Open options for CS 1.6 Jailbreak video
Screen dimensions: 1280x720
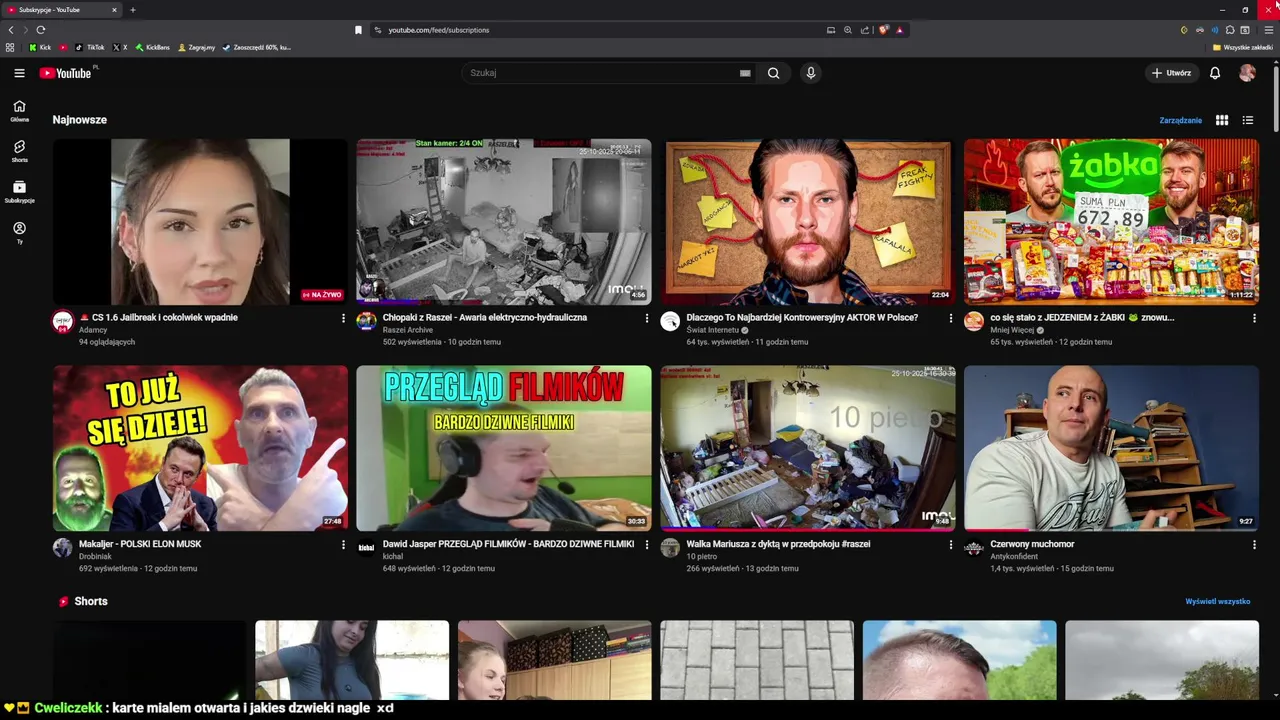pos(343,318)
